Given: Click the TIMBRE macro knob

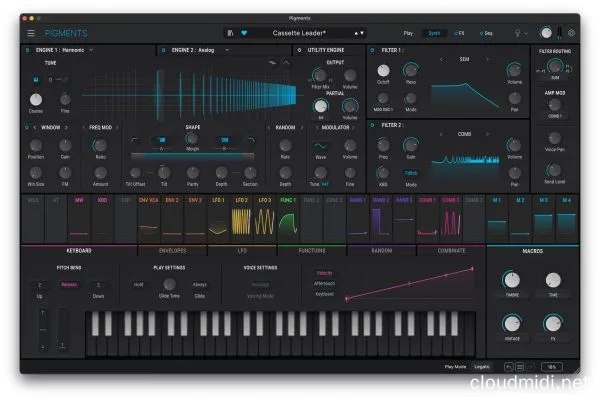Looking at the screenshot, I should tap(511, 281).
